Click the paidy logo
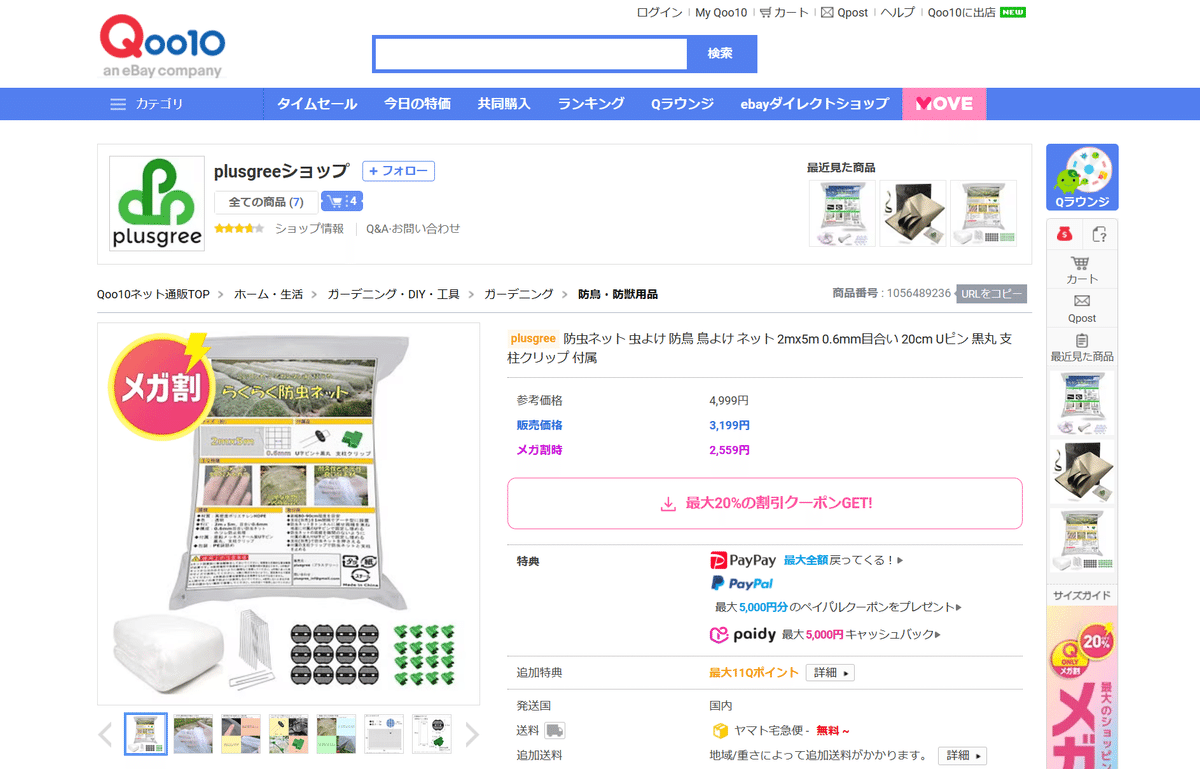Image resolution: width=1200 pixels, height=769 pixels. pos(743,634)
